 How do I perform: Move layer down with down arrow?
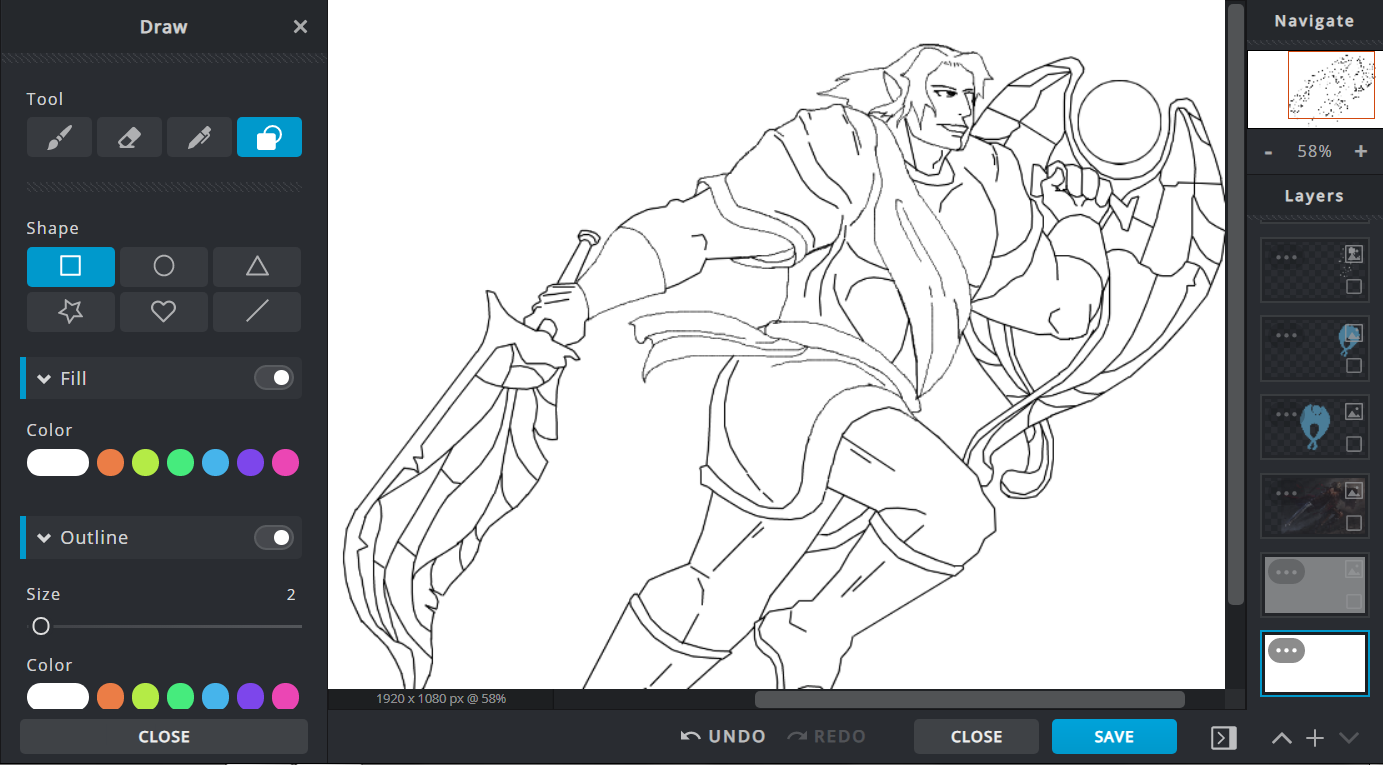pos(1348,738)
